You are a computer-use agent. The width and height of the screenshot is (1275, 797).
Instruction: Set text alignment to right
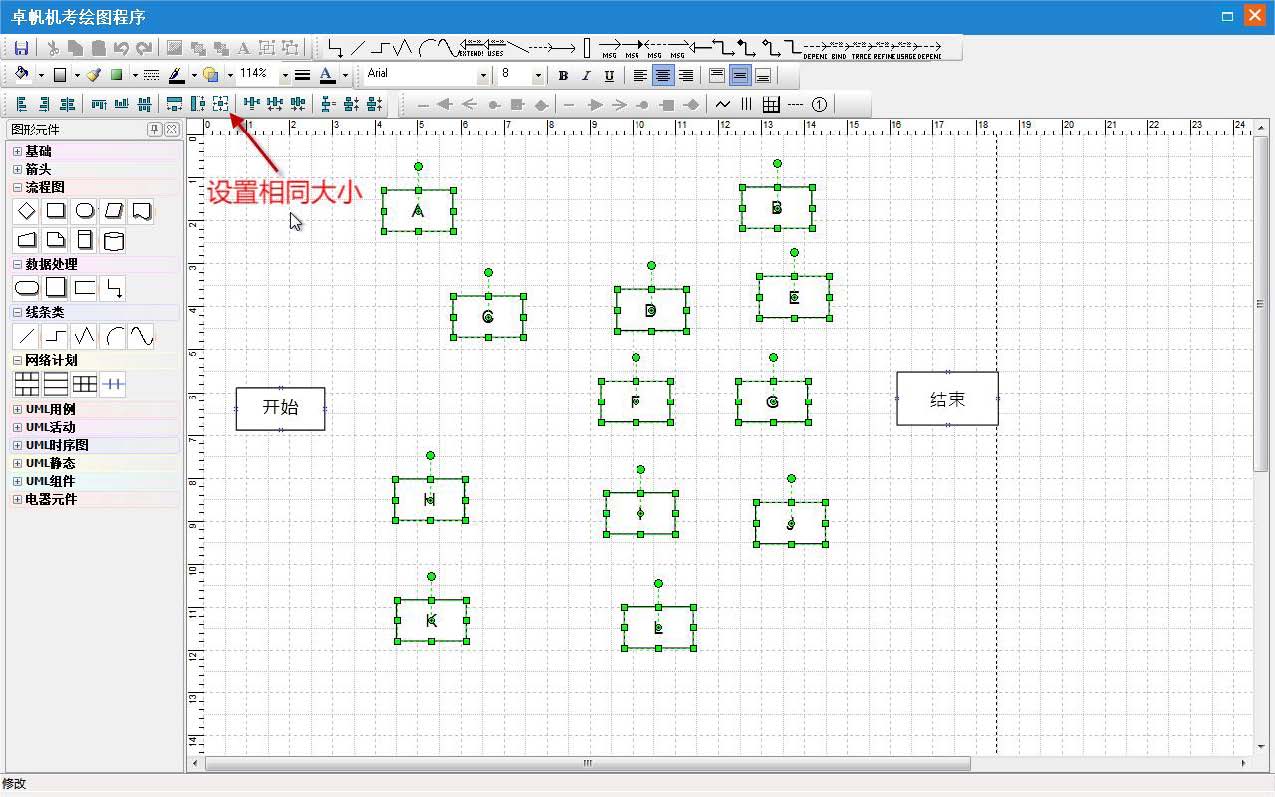[x=686, y=75]
